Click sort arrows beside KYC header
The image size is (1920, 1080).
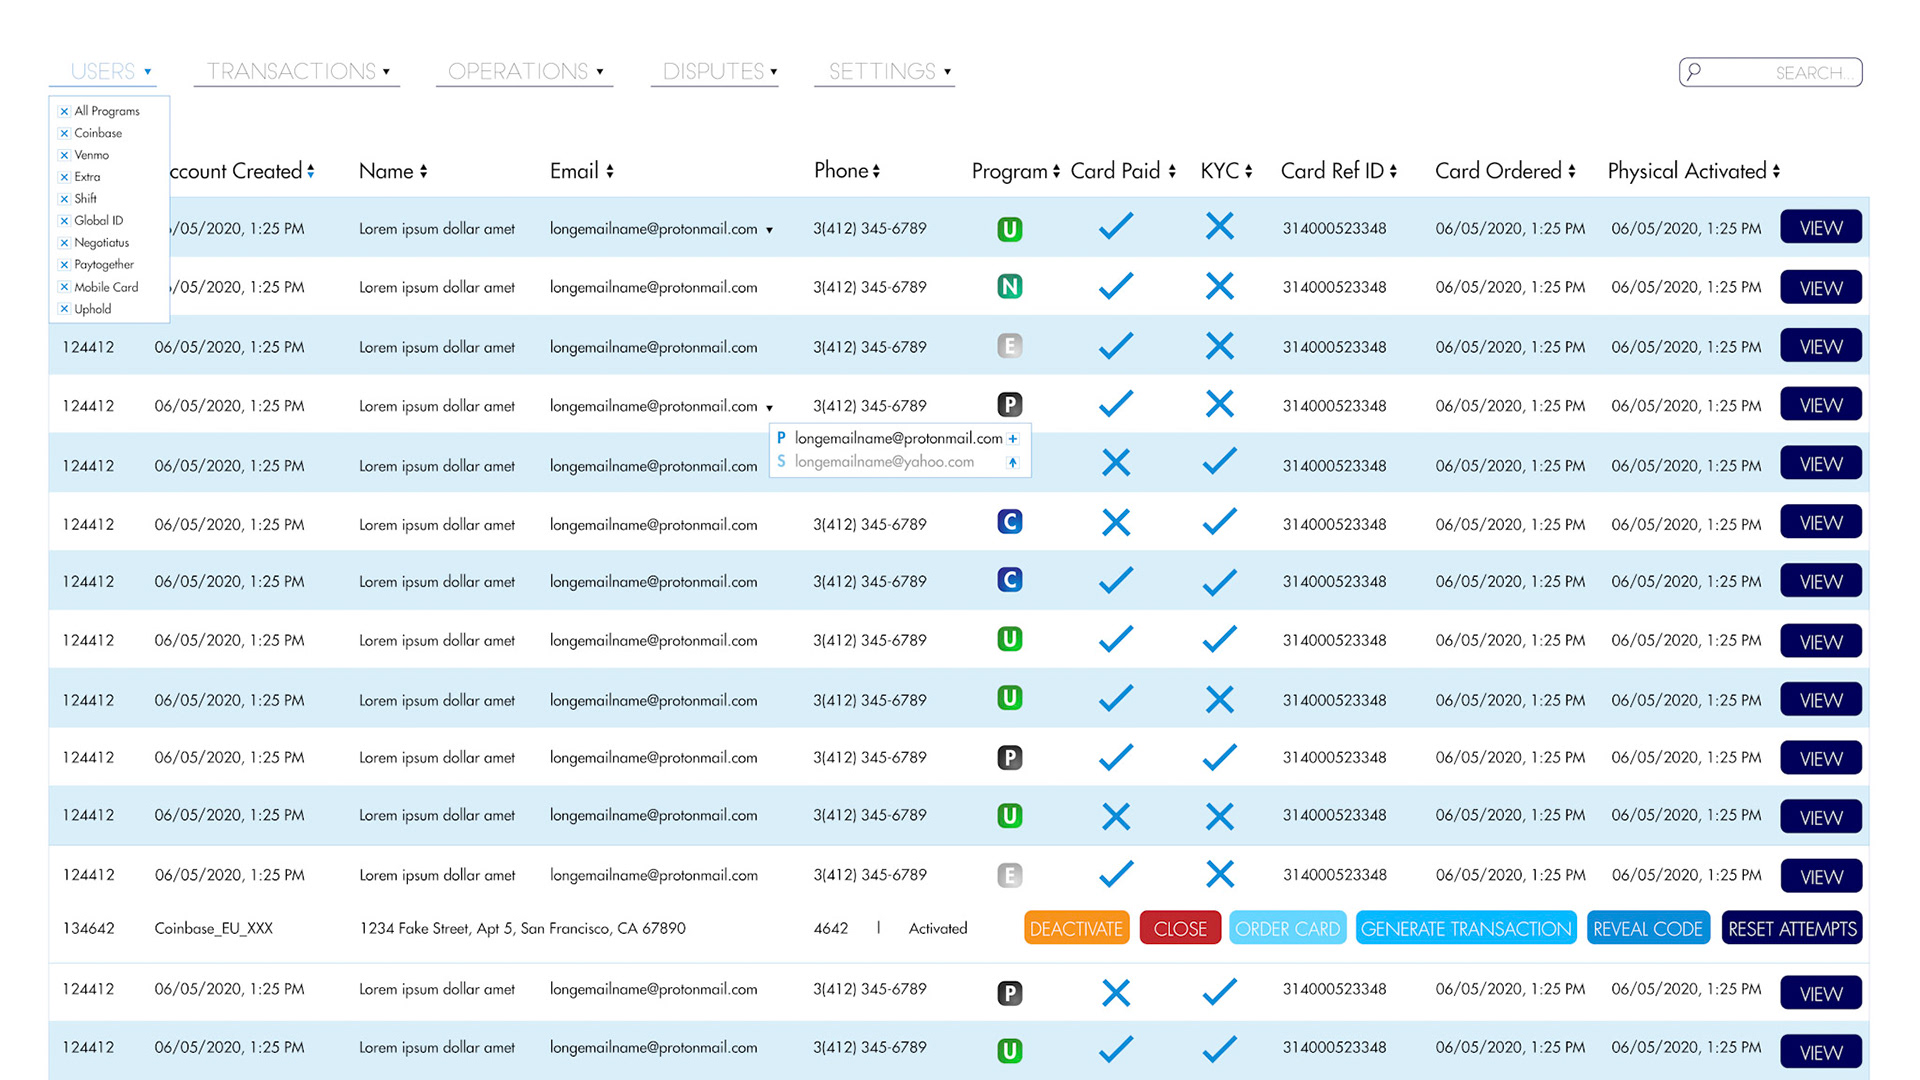[x=1249, y=172]
